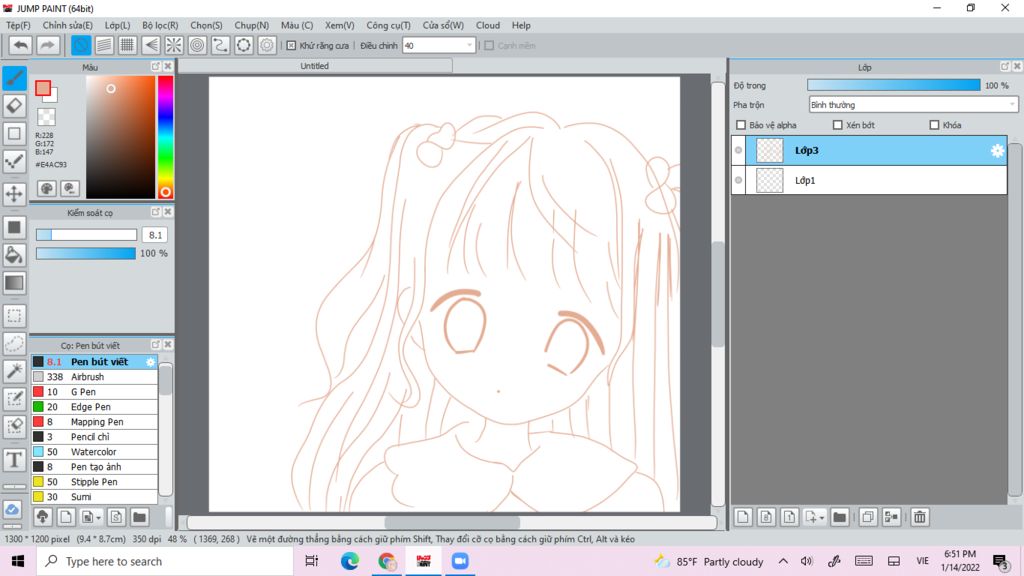The image size is (1024, 576).
Task: Open the Công cụ(T) menu
Action: (x=388, y=25)
